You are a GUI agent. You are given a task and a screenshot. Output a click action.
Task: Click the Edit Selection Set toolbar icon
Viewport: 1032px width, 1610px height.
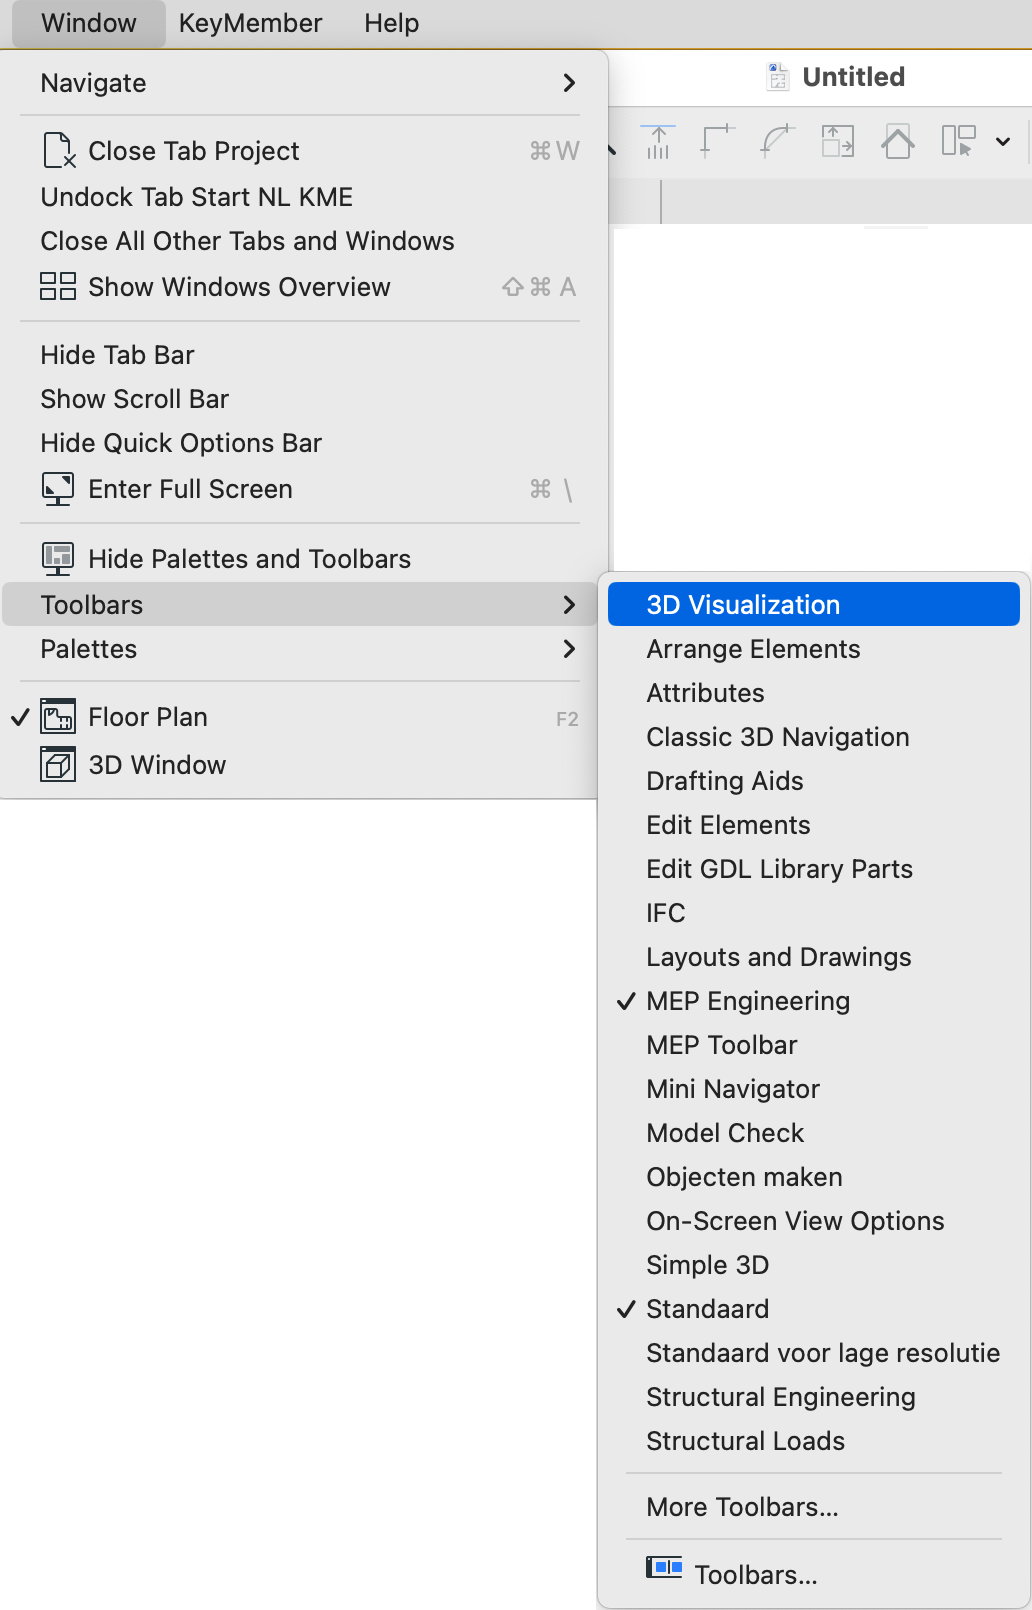click(x=958, y=141)
